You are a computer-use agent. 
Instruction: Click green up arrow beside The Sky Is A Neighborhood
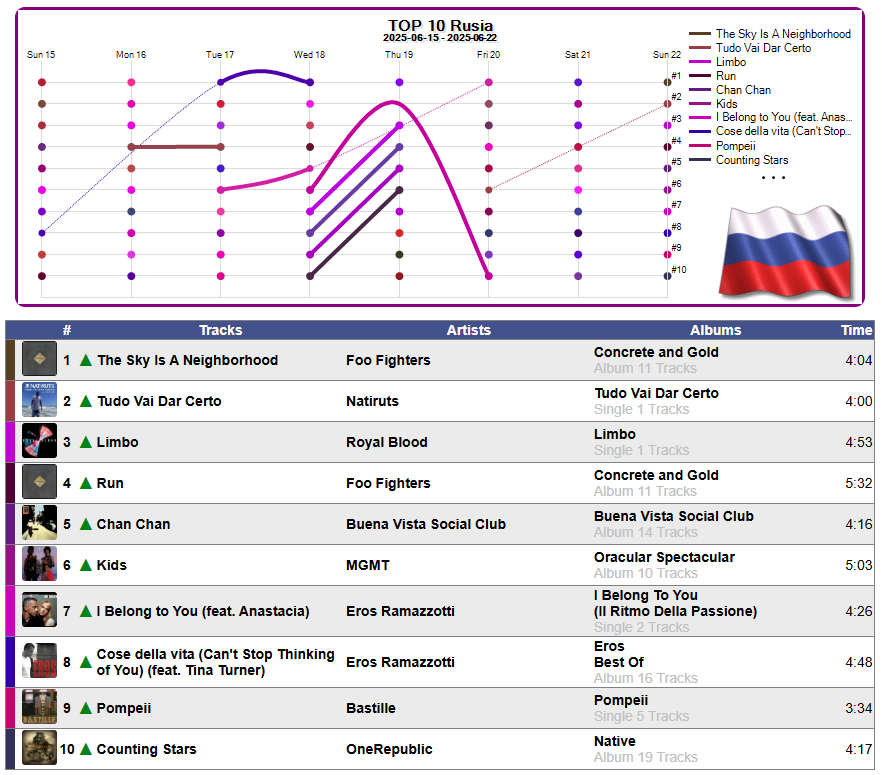(86, 360)
